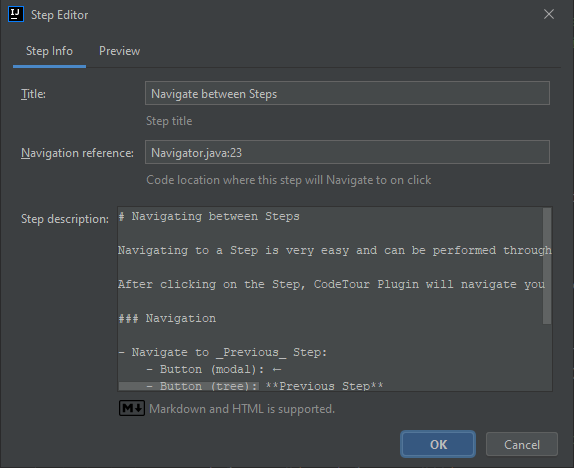Click the 'Step description:' label
The width and height of the screenshot is (574, 468).
(x=65, y=219)
